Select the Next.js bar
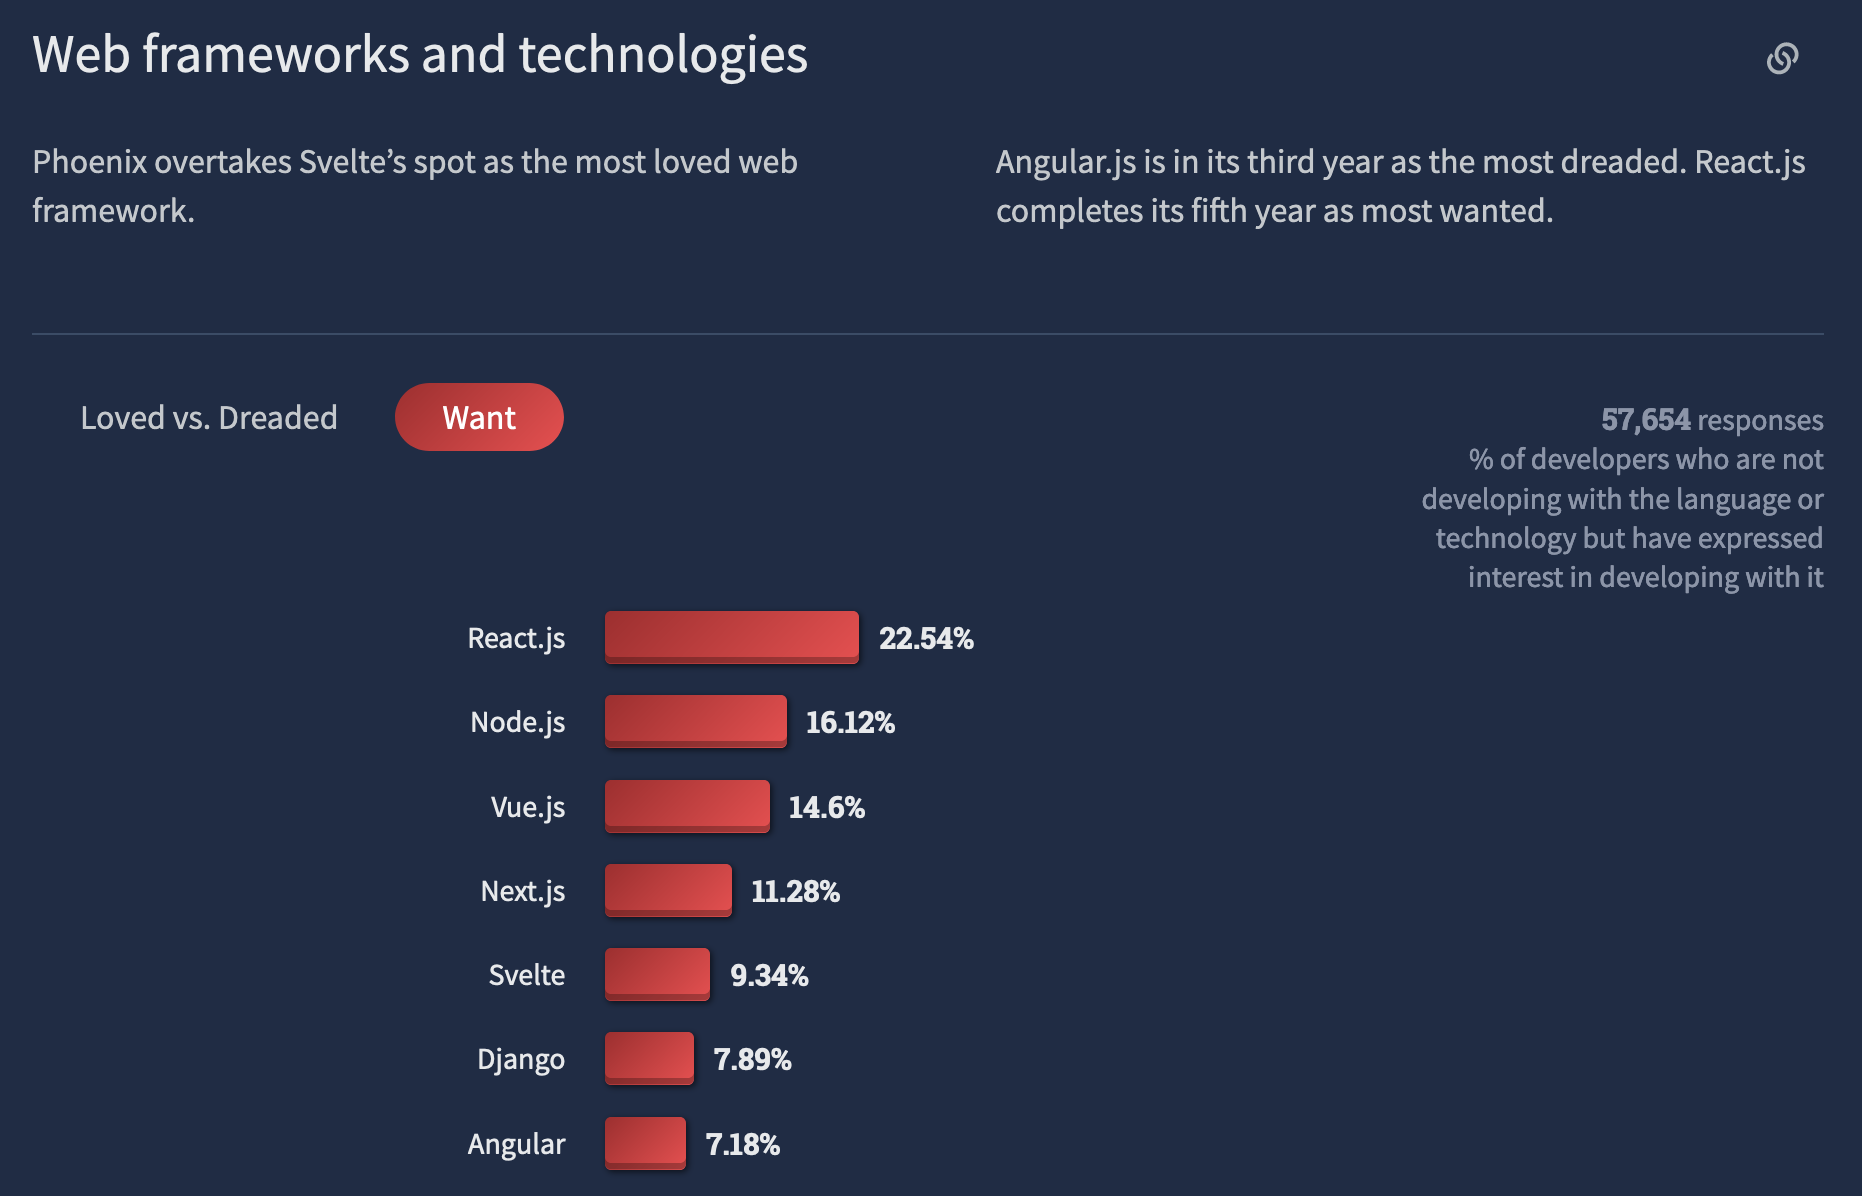The height and width of the screenshot is (1196, 1862). (668, 890)
